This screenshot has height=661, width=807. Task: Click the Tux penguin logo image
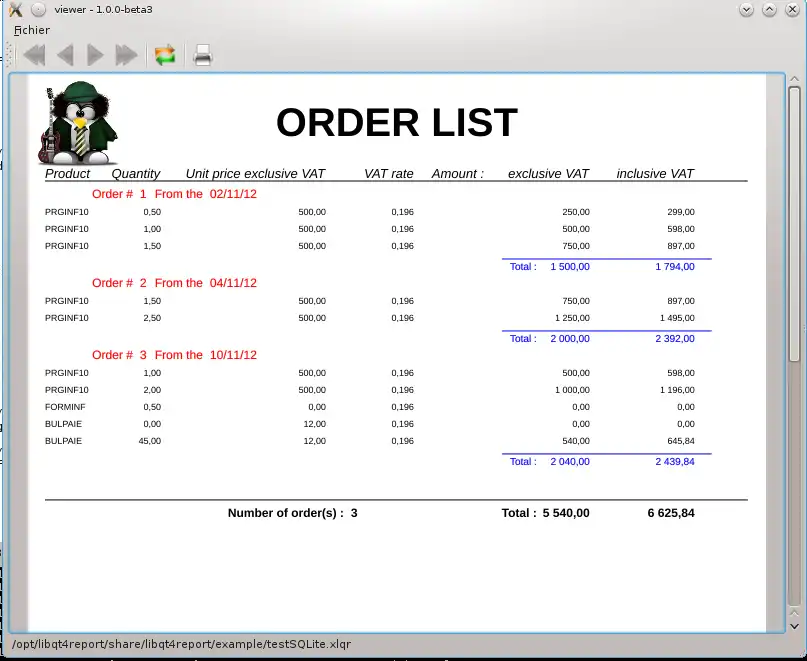pos(78,123)
